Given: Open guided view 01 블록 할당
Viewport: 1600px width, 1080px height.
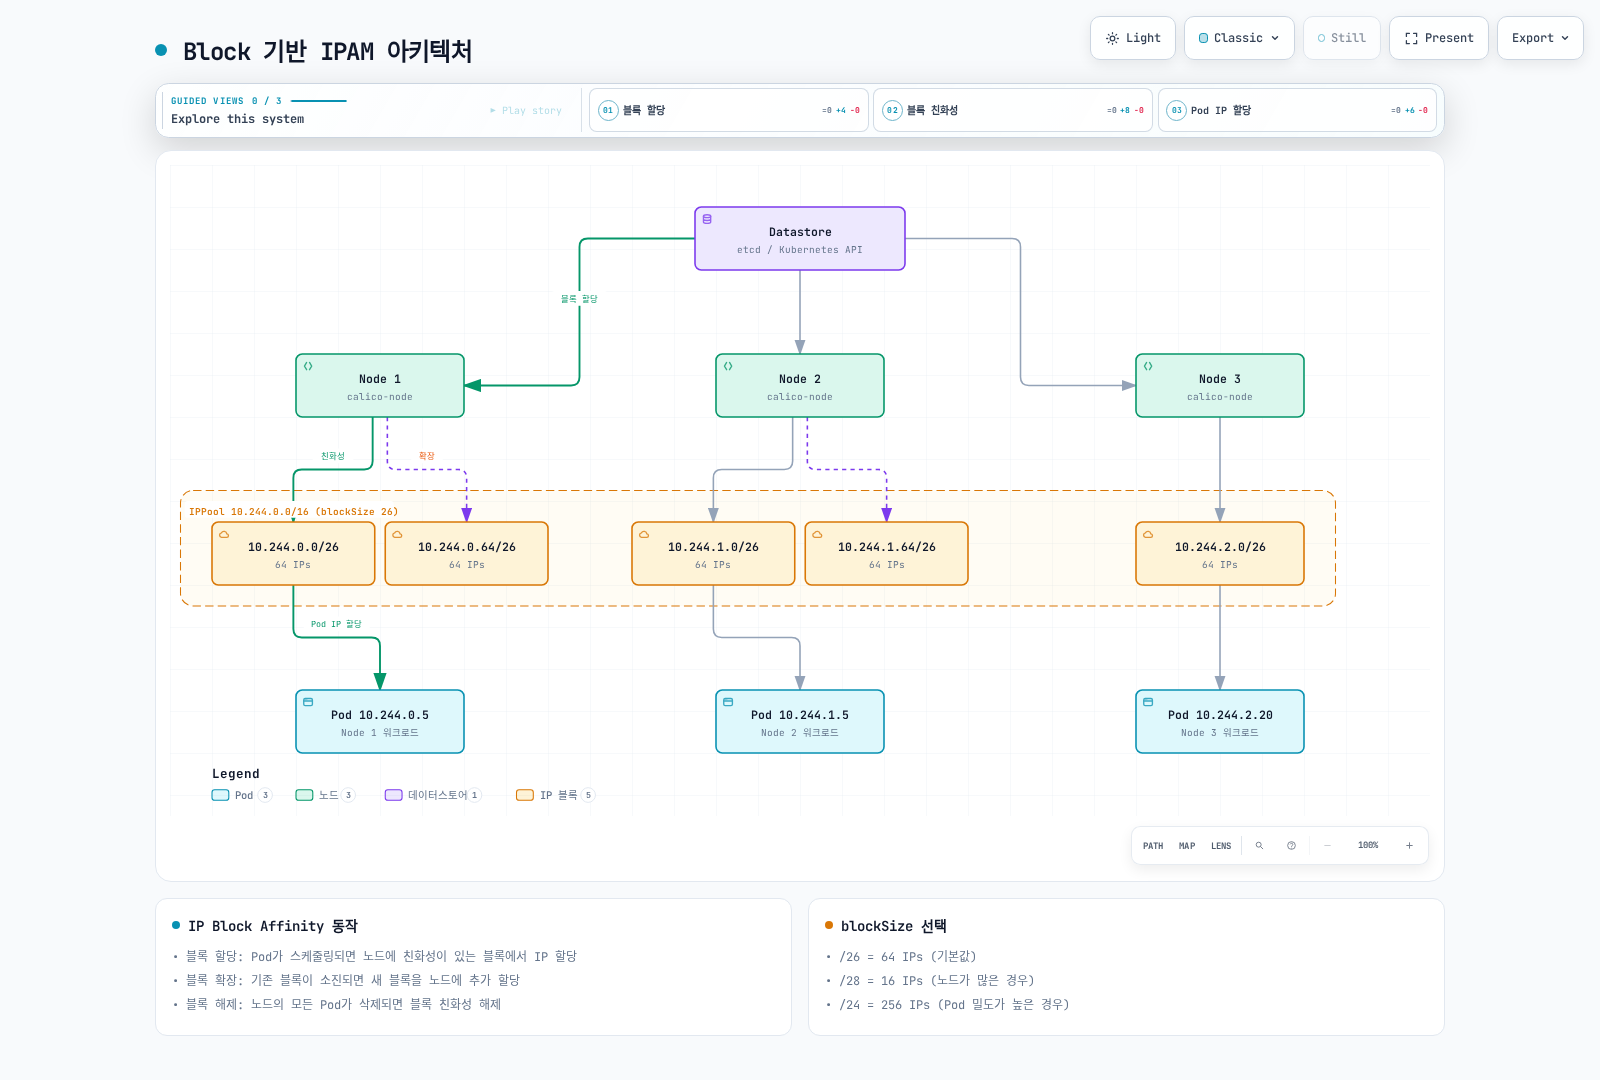Looking at the screenshot, I should point(728,110).
